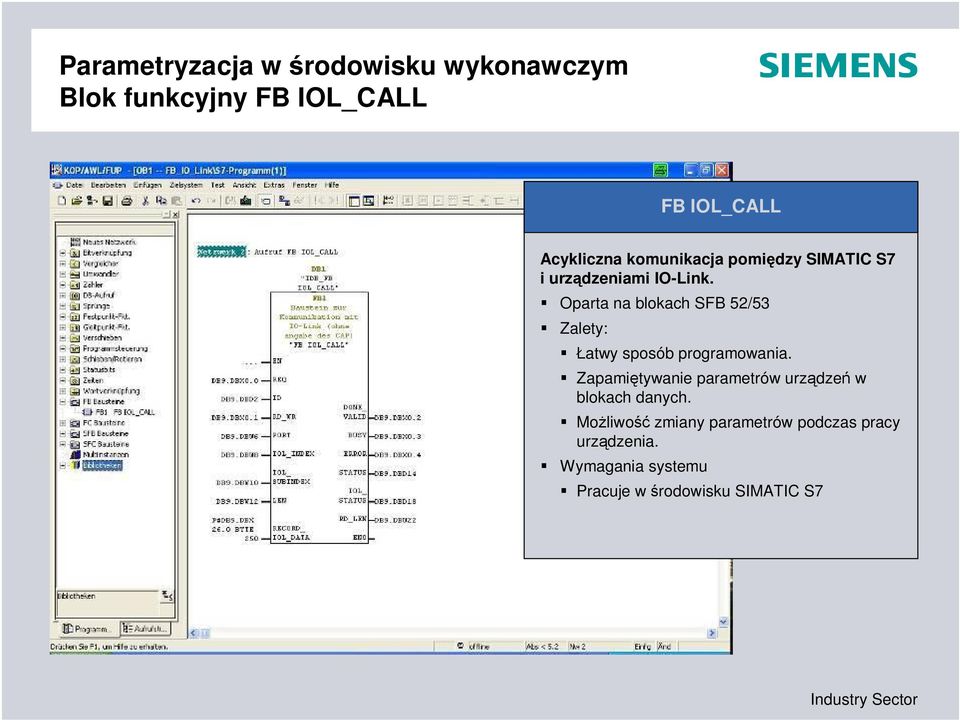Click the Open folder toolbar icon

[x=77, y=200]
